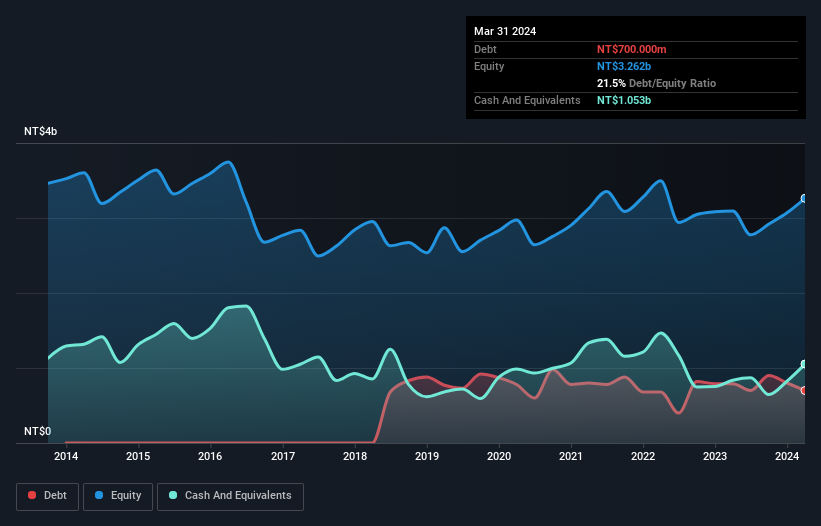The height and width of the screenshot is (526, 821).
Task: Select the teal Cash endpoint marker
Action: pyautogui.click(x=804, y=364)
